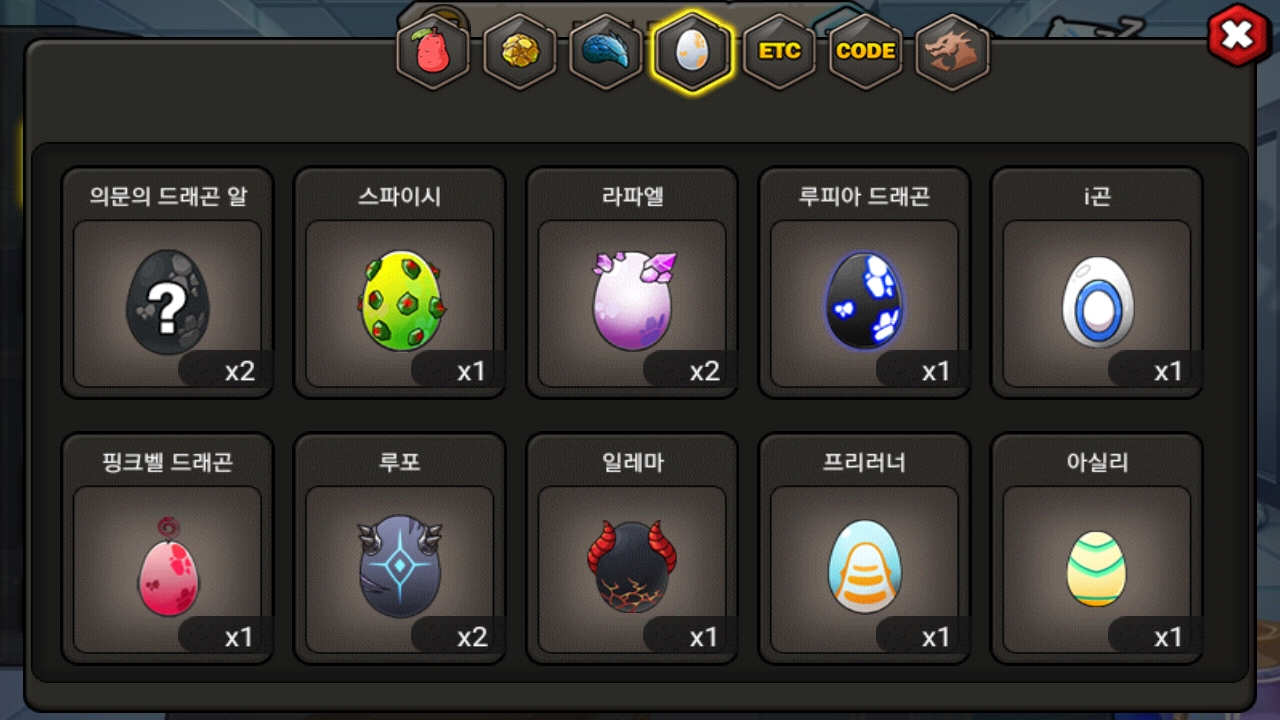Select the pink 핑크벨 드래곤 egg
The height and width of the screenshot is (720, 1280).
coord(168,548)
